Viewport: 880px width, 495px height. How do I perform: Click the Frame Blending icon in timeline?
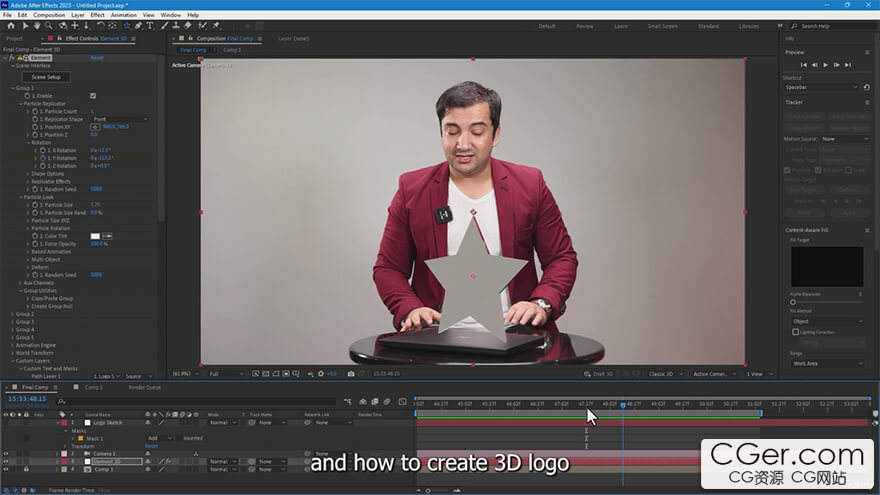pyautogui.click(x=375, y=402)
